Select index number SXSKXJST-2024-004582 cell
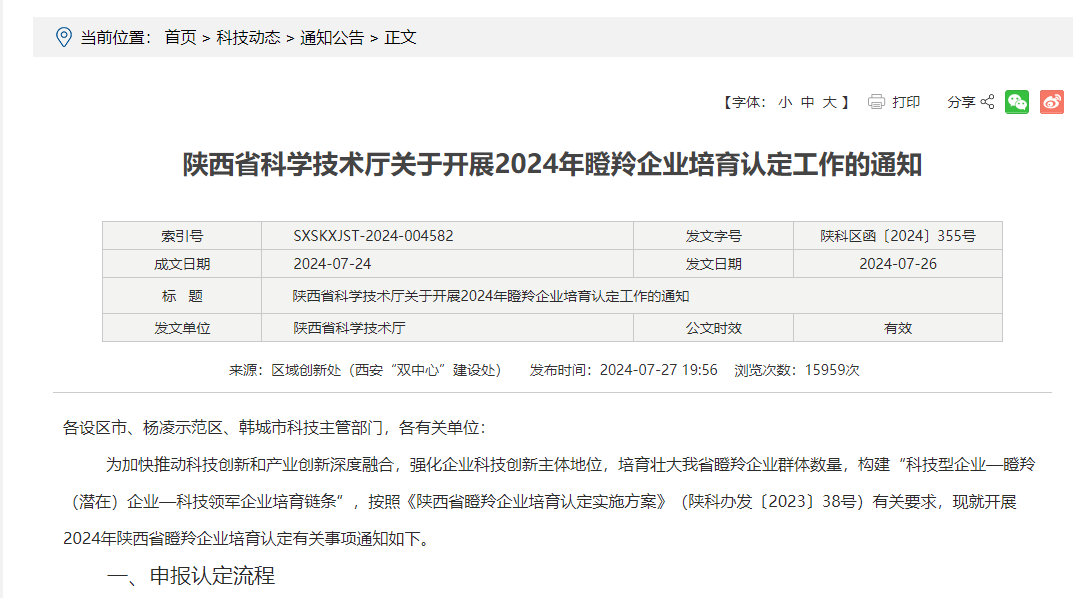 click(x=373, y=236)
